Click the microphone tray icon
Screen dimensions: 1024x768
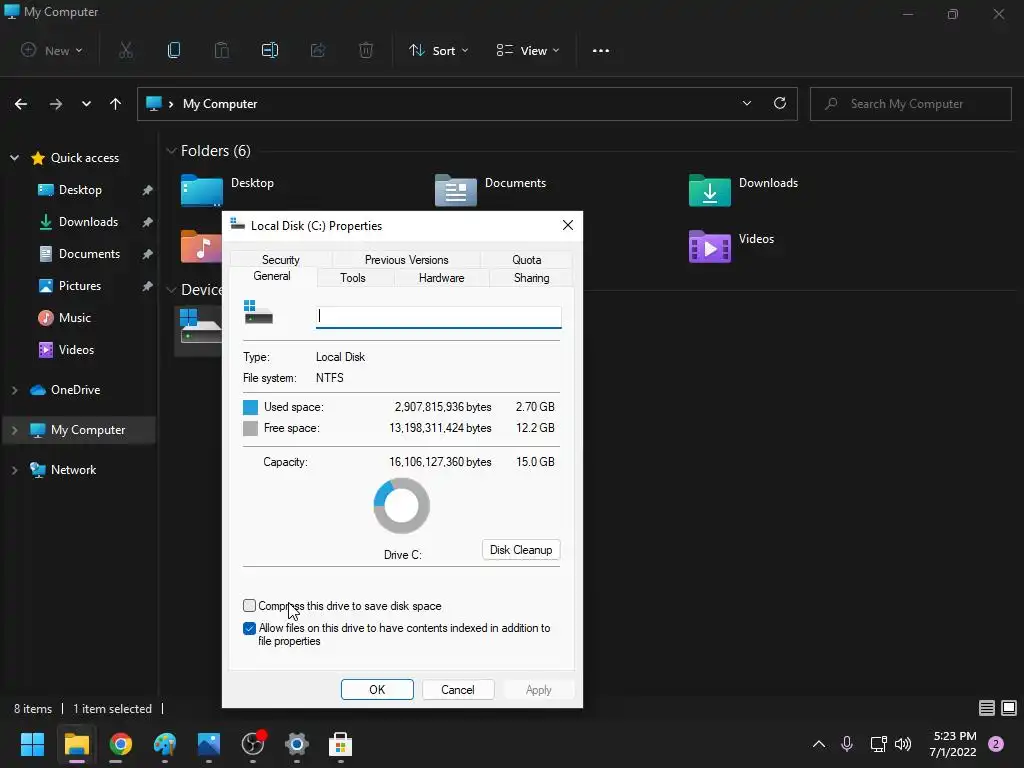(x=847, y=744)
